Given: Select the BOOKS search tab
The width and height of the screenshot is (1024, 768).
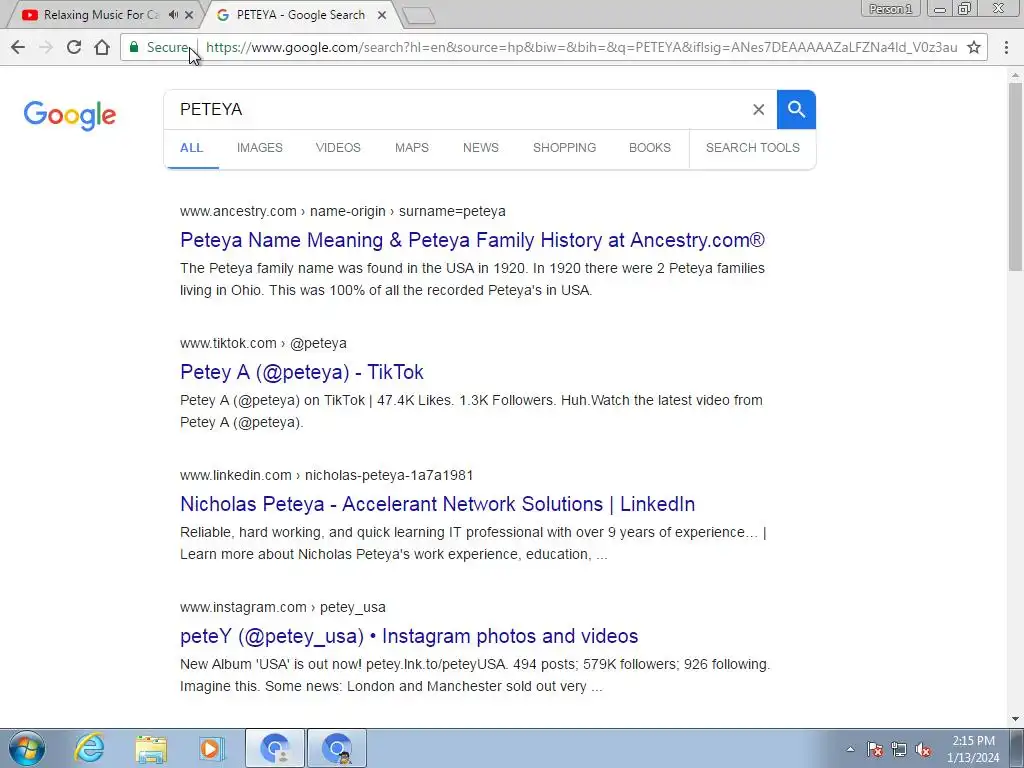Looking at the screenshot, I should tap(650, 148).
